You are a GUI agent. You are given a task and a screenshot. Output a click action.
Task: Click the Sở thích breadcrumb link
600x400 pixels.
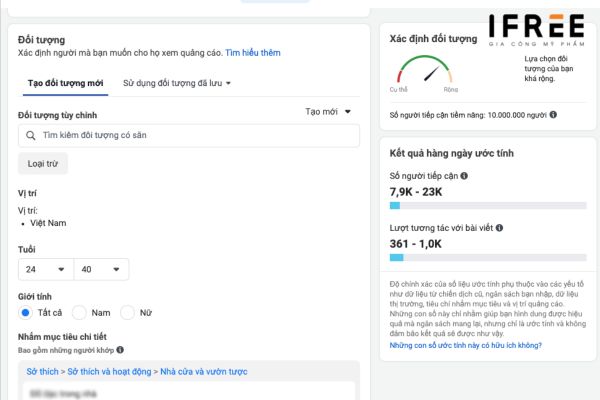coord(42,372)
